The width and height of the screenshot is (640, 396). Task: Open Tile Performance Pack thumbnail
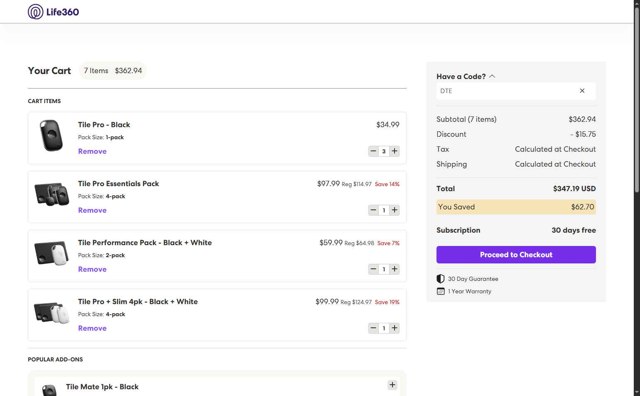(51, 253)
